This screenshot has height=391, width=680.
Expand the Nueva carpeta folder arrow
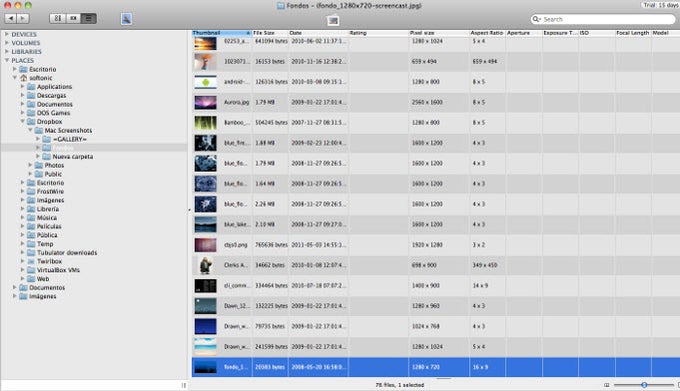38,156
